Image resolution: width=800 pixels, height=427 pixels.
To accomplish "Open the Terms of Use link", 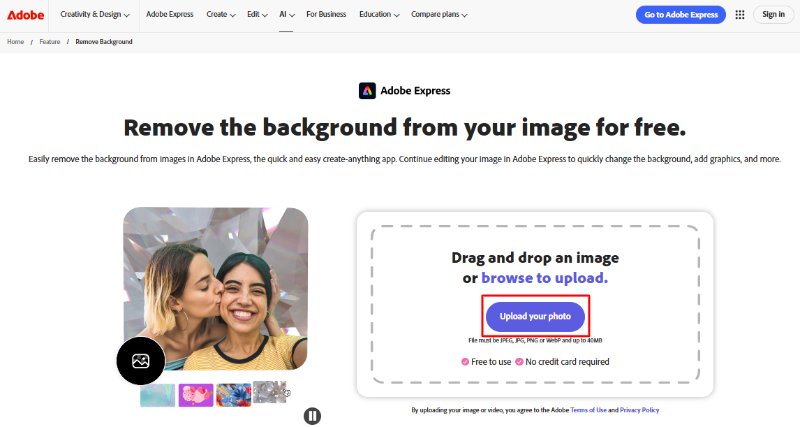I will (x=588, y=410).
